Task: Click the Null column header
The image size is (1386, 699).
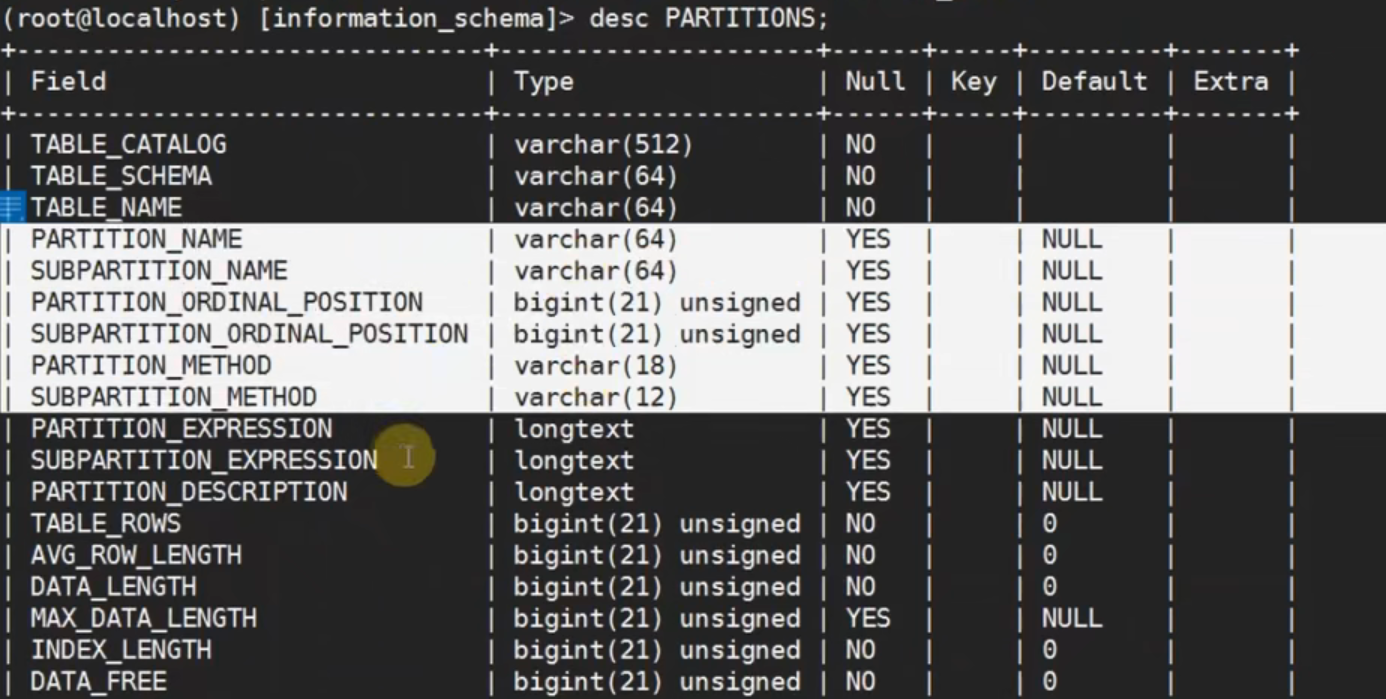Action: 875,81
